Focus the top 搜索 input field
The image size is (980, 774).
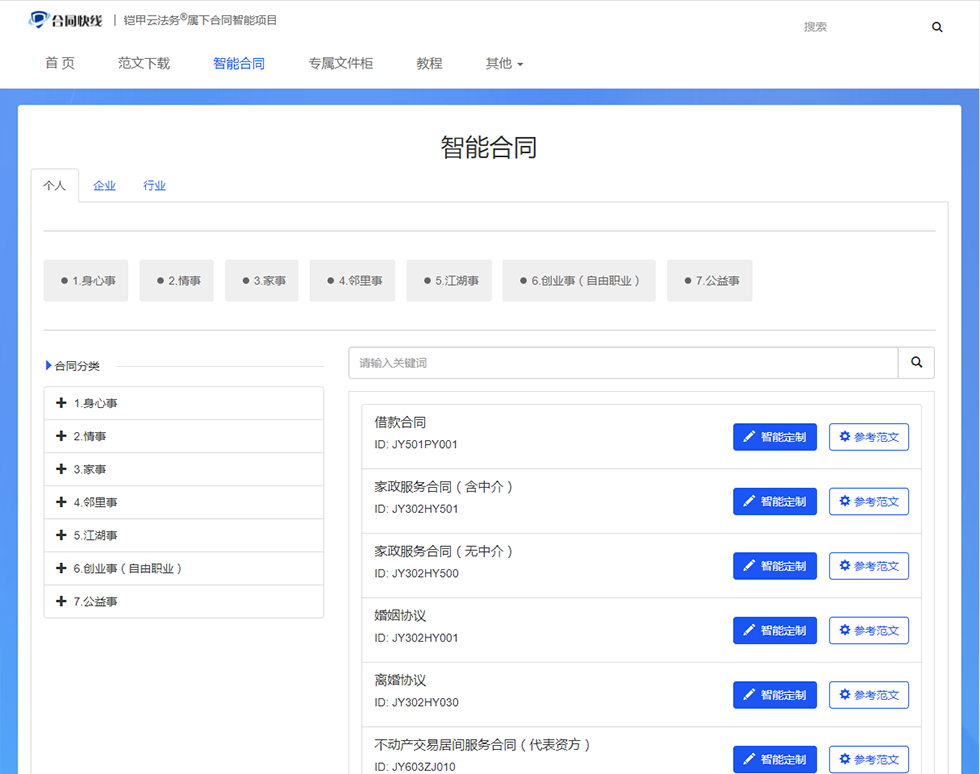pyautogui.click(x=859, y=27)
